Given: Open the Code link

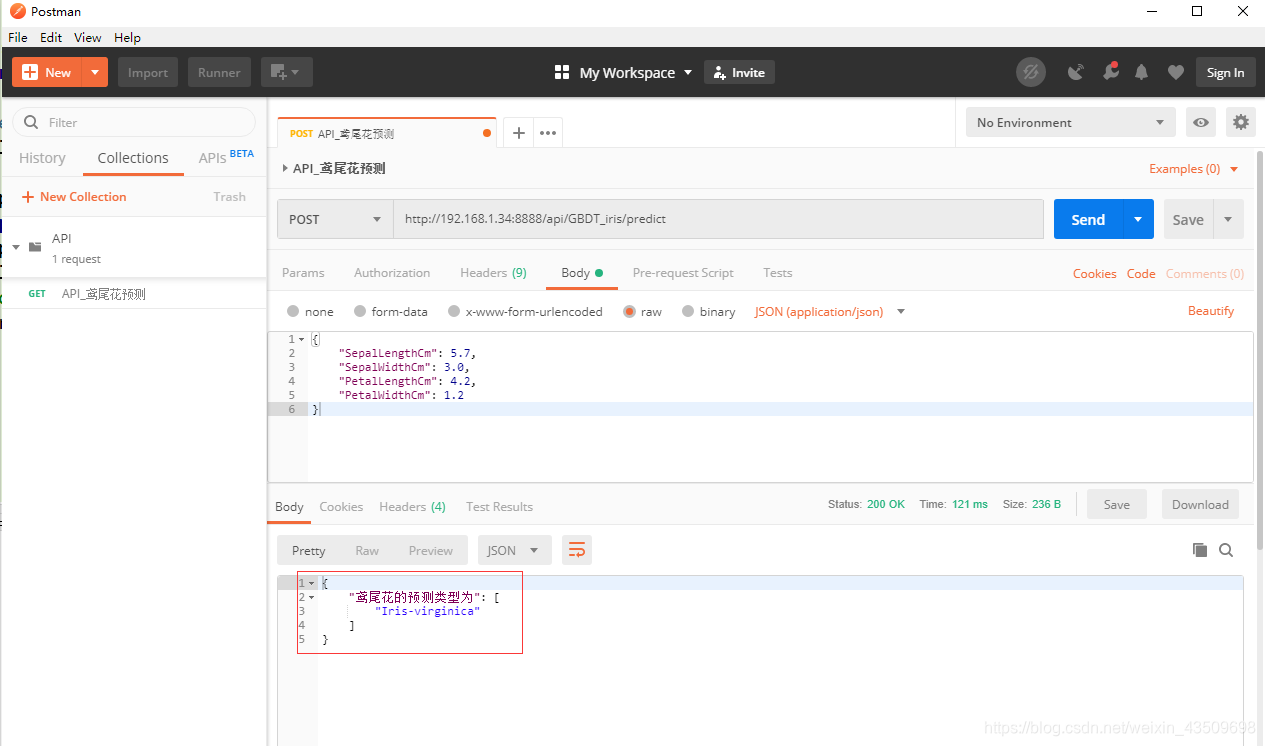Looking at the screenshot, I should pyautogui.click(x=1141, y=273).
